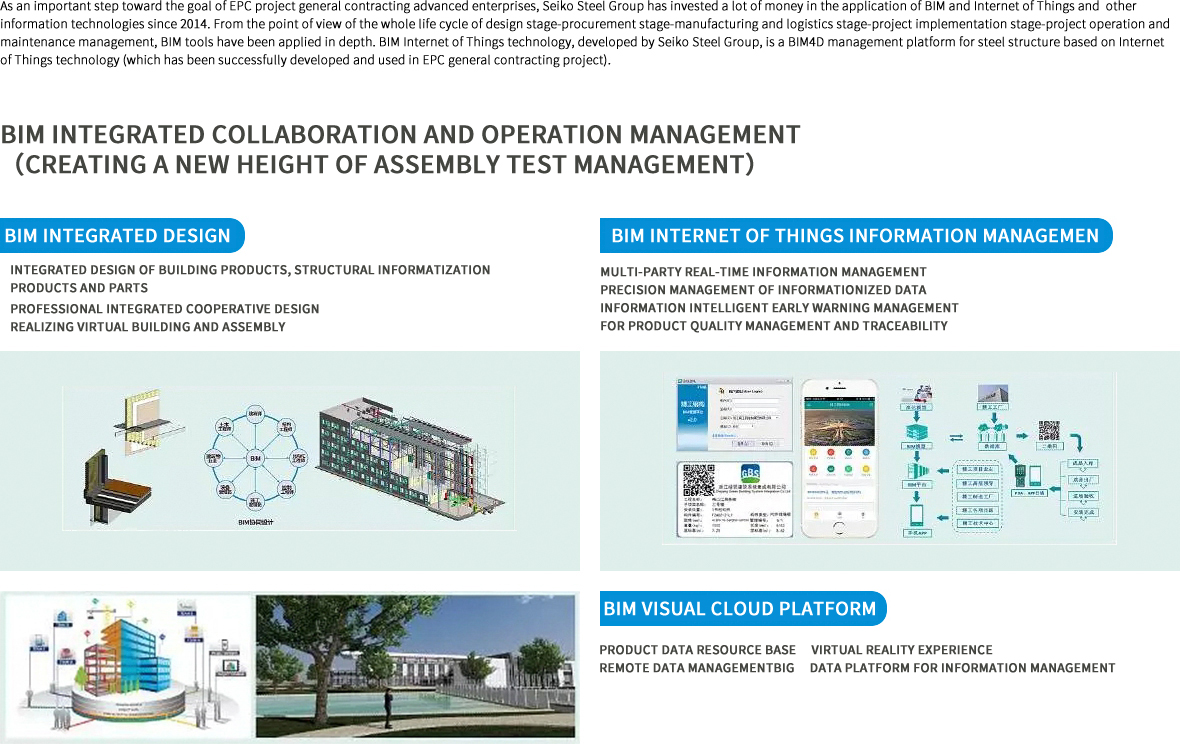This screenshot has width=1180, height=744.
Task: Click the wall insulation section detail at top
Action: point(150,415)
